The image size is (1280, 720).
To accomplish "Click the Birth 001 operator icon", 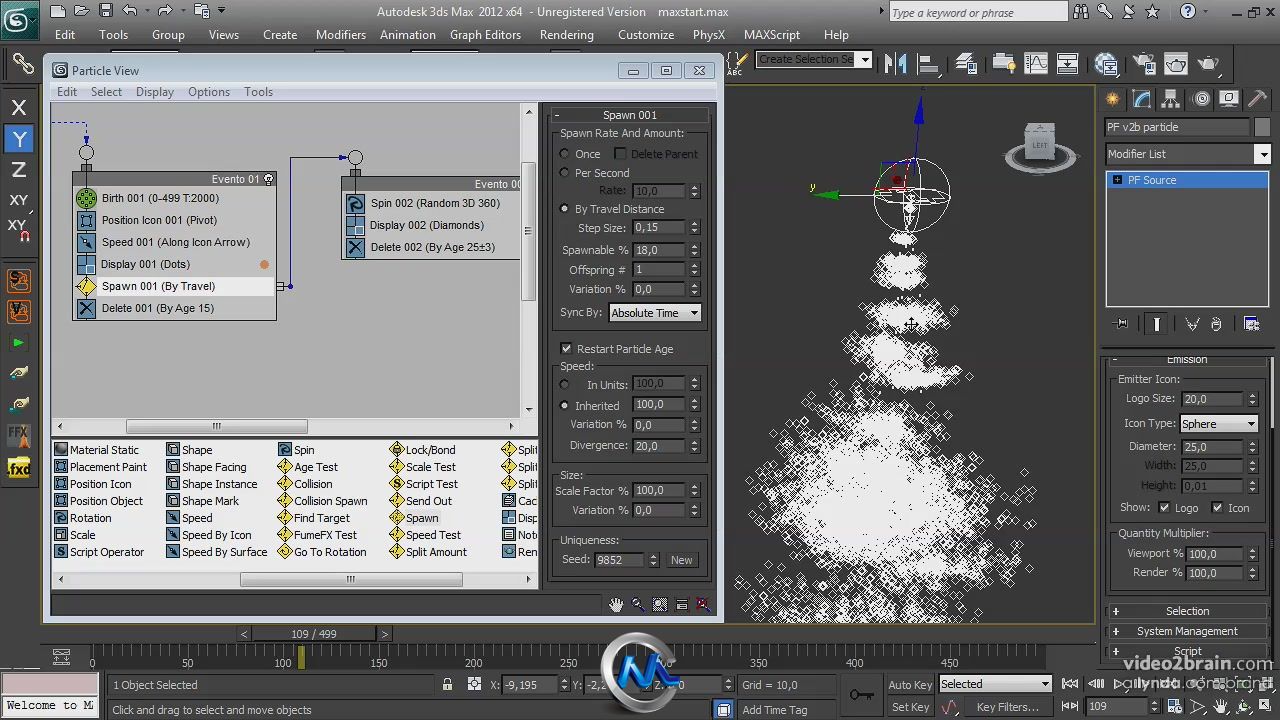I will [87, 198].
